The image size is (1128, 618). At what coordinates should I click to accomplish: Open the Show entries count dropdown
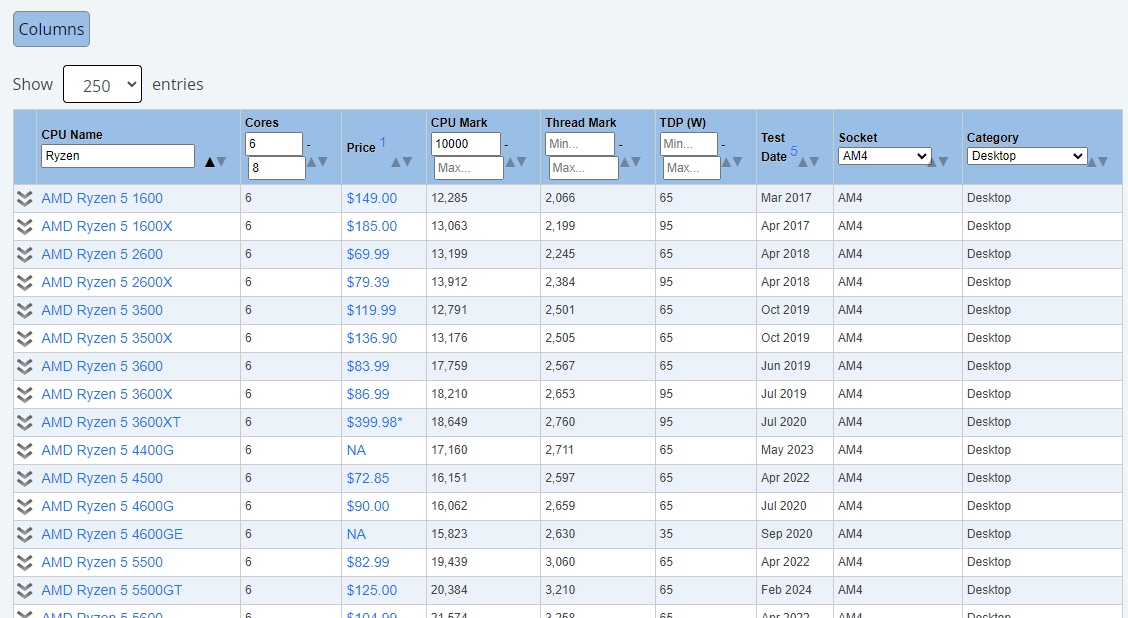(x=102, y=84)
